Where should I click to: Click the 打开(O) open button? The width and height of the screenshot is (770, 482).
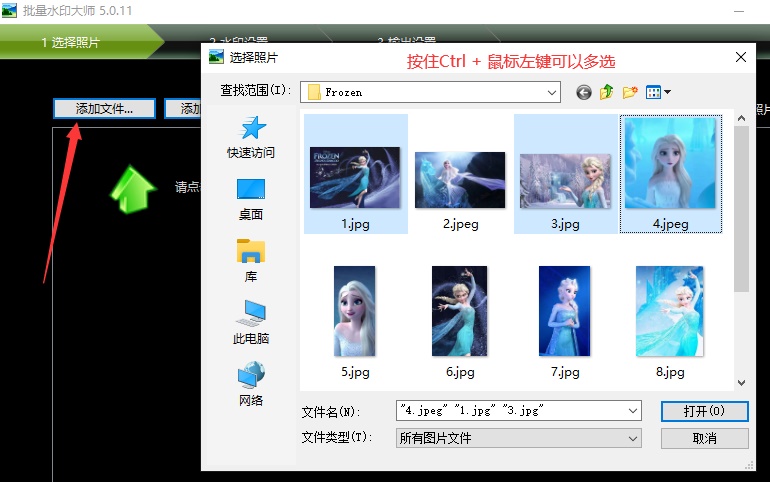(705, 411)
